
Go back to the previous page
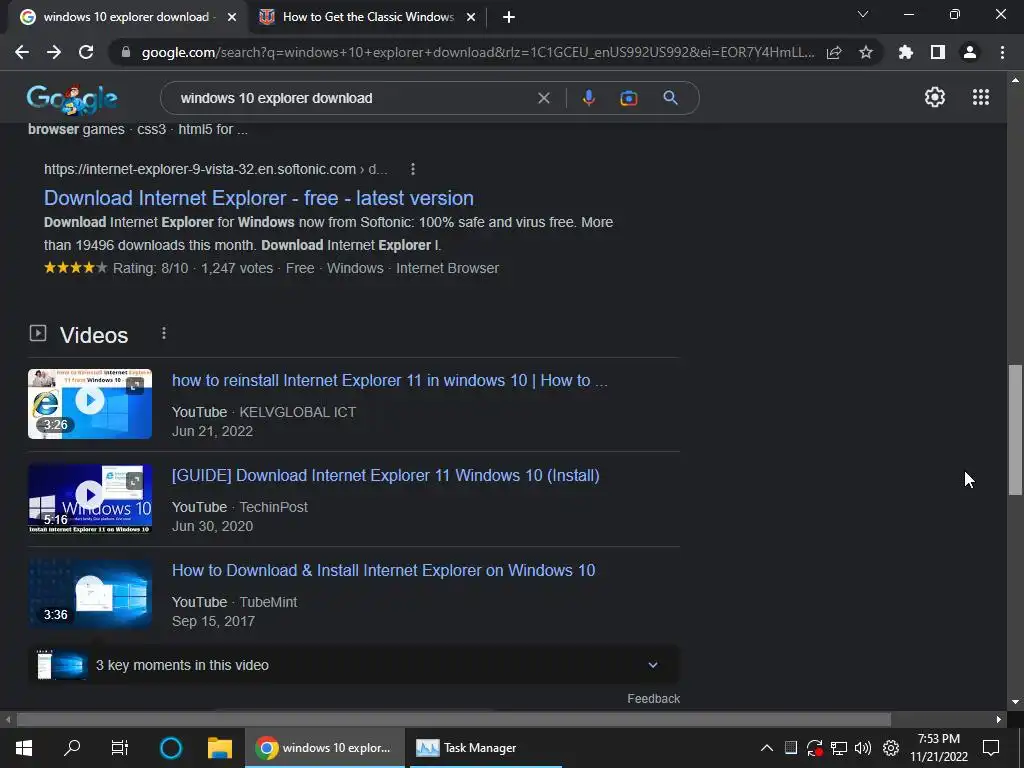(22, 52)
